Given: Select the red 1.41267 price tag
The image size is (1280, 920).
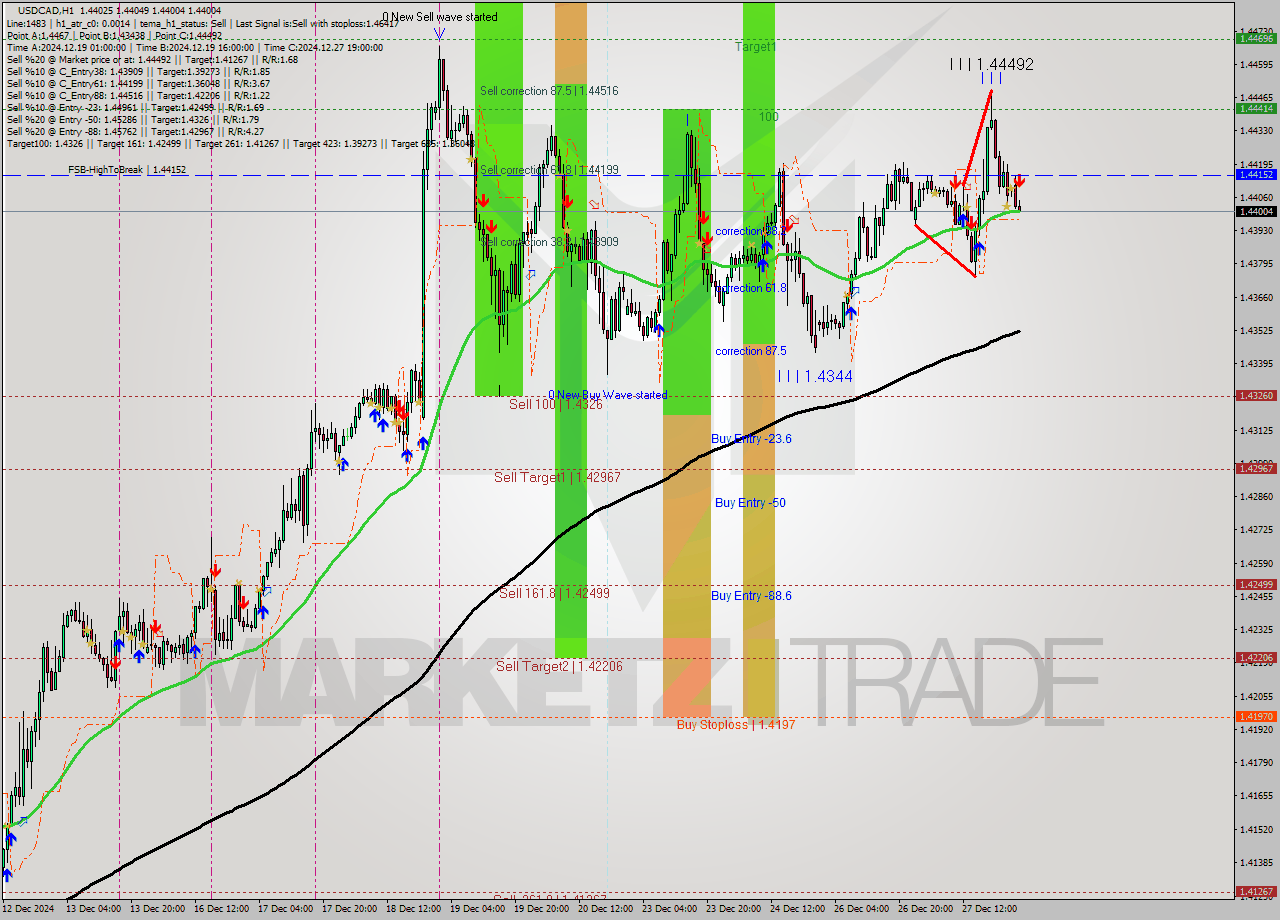Looking at the screenshot, I should [x=1255, y=890].
